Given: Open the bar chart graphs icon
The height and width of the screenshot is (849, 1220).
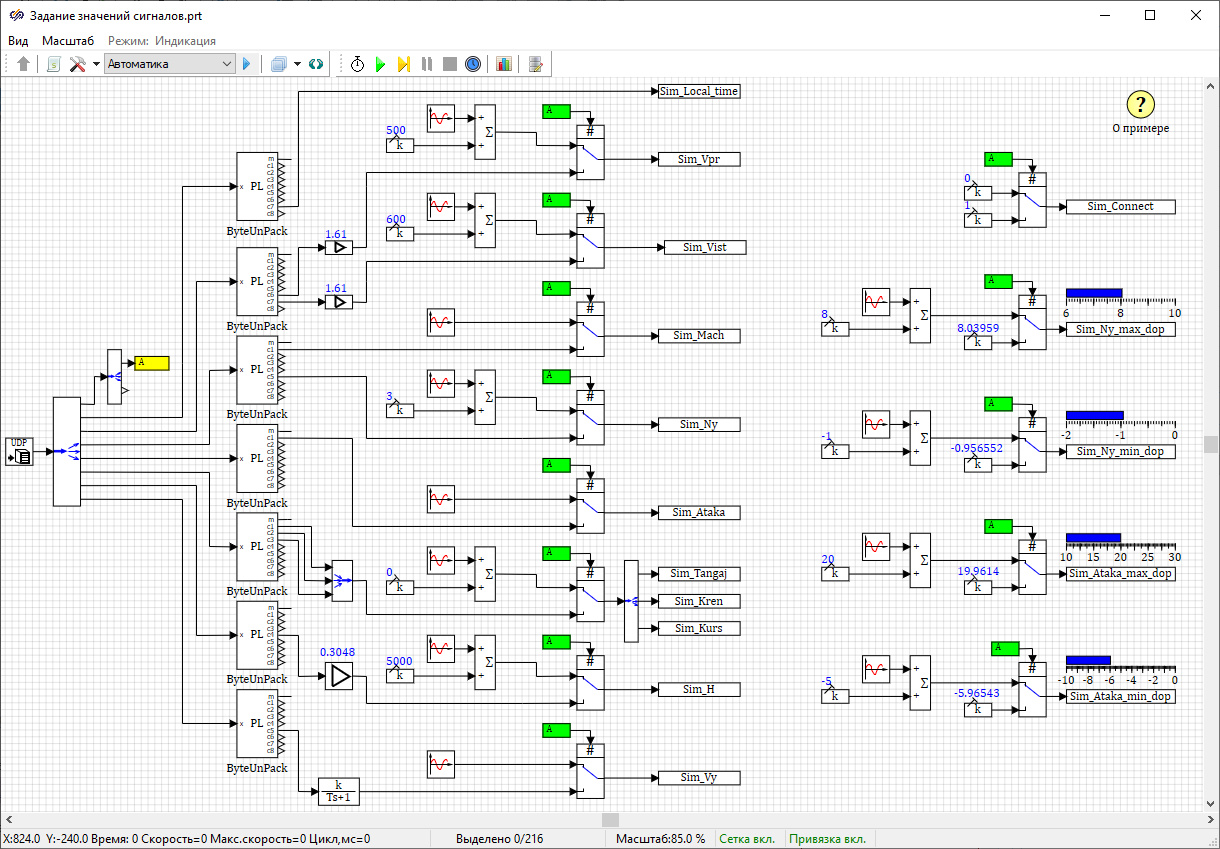Looking at the screenshot, I should (x=503, y=64).
